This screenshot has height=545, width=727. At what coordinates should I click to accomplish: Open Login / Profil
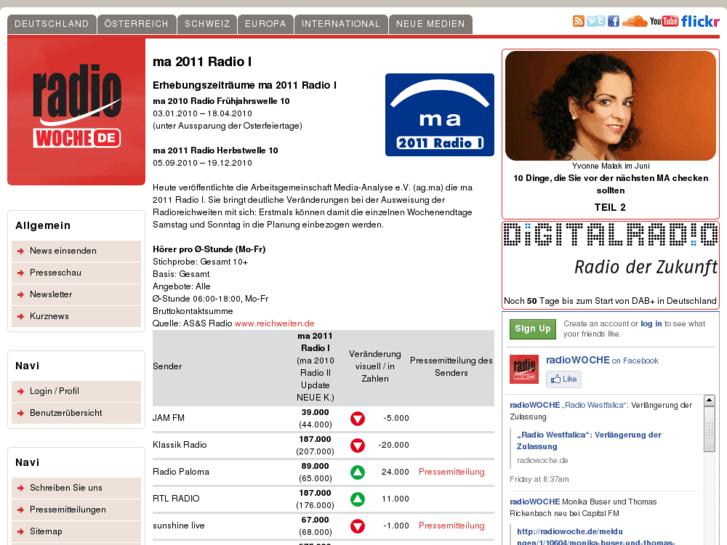tap(77, 391)
